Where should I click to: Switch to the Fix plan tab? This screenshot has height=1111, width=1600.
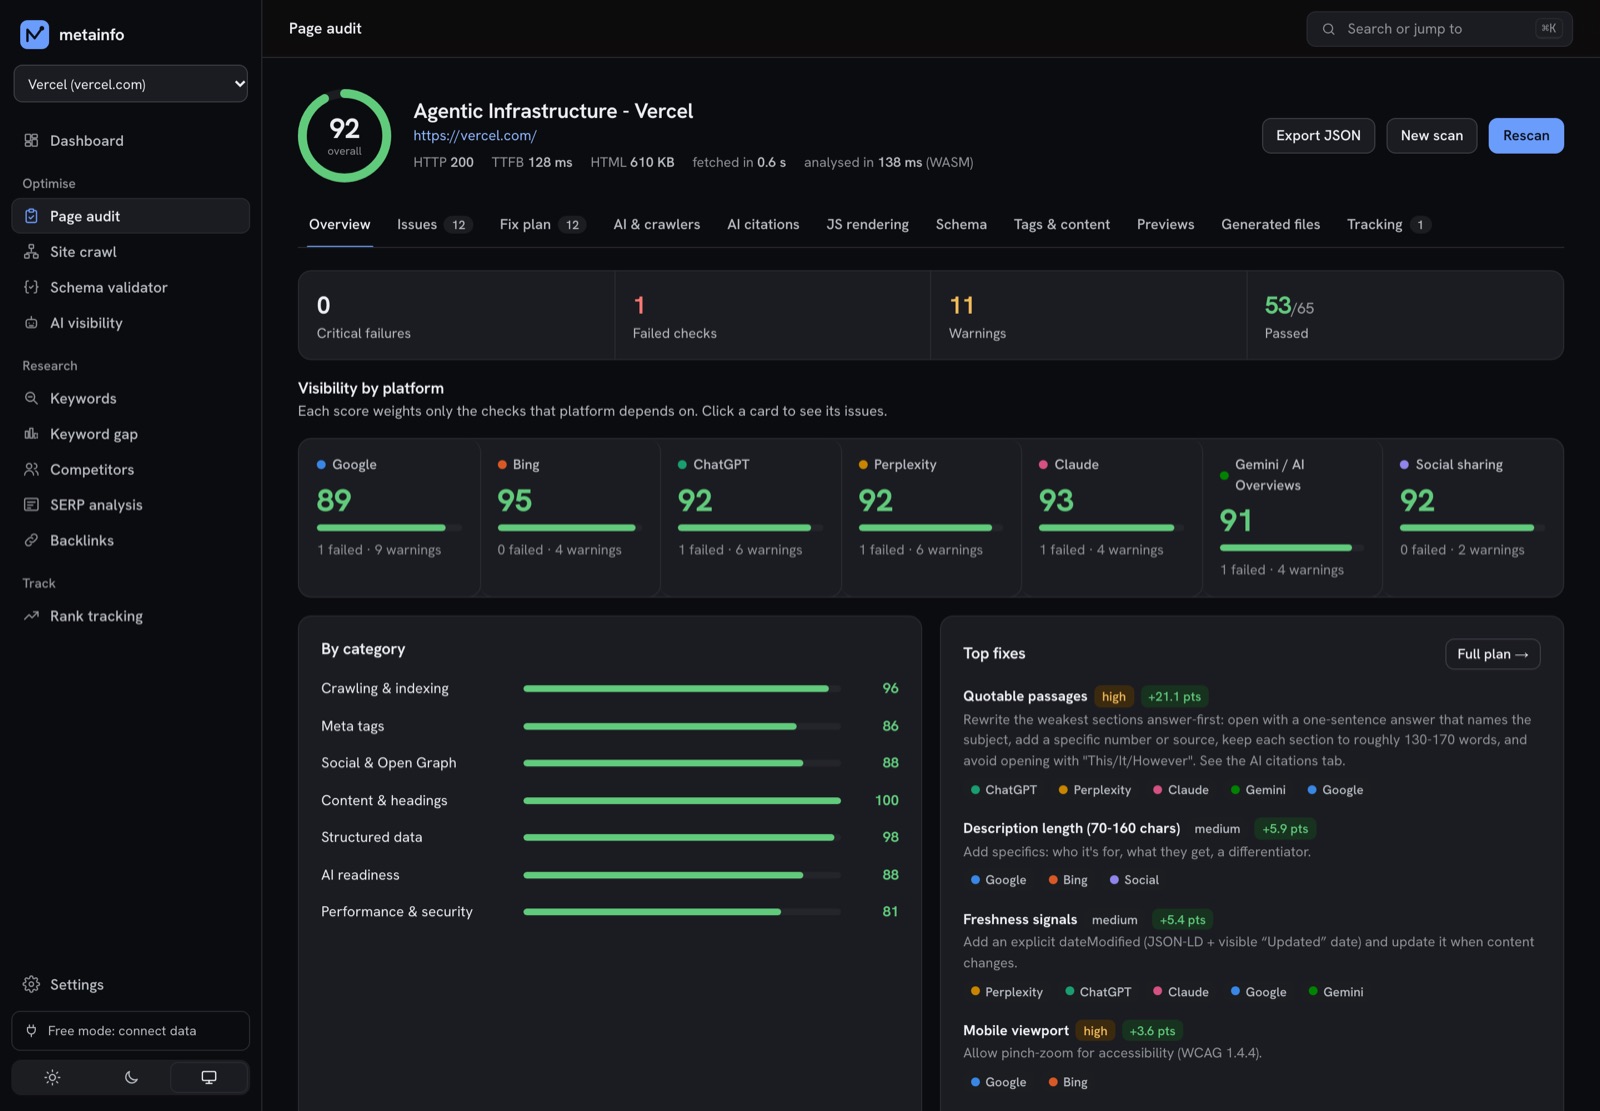pos(542,224)
